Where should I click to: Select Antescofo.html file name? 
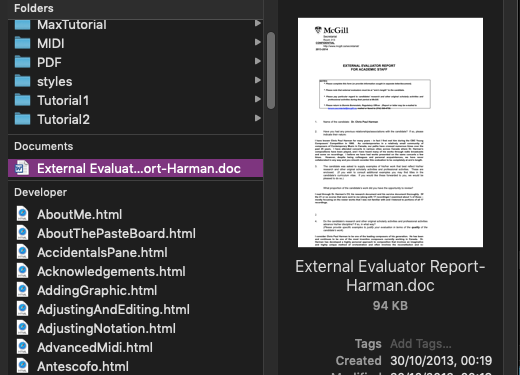click(x=83, y=366)
